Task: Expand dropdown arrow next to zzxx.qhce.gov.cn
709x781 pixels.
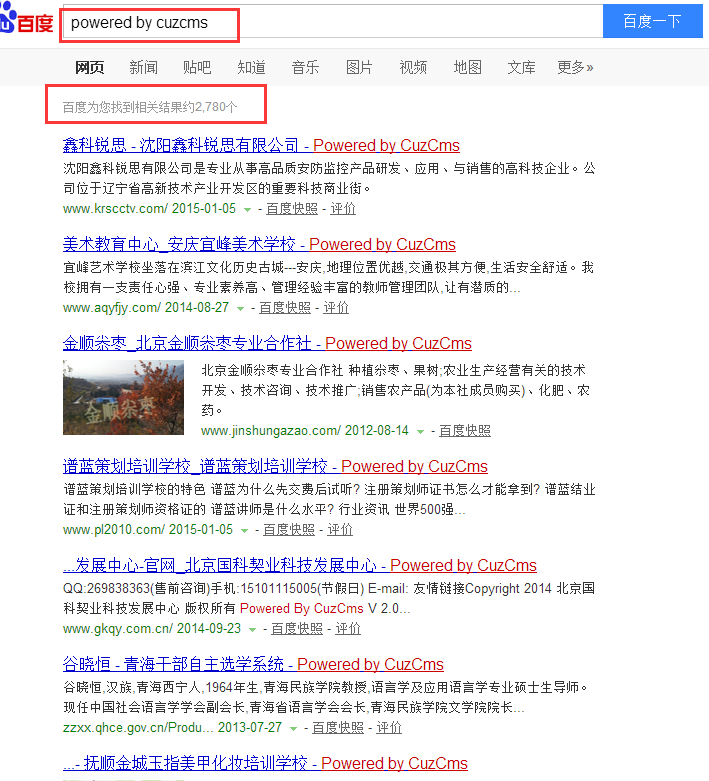Action: pos(293,729)
